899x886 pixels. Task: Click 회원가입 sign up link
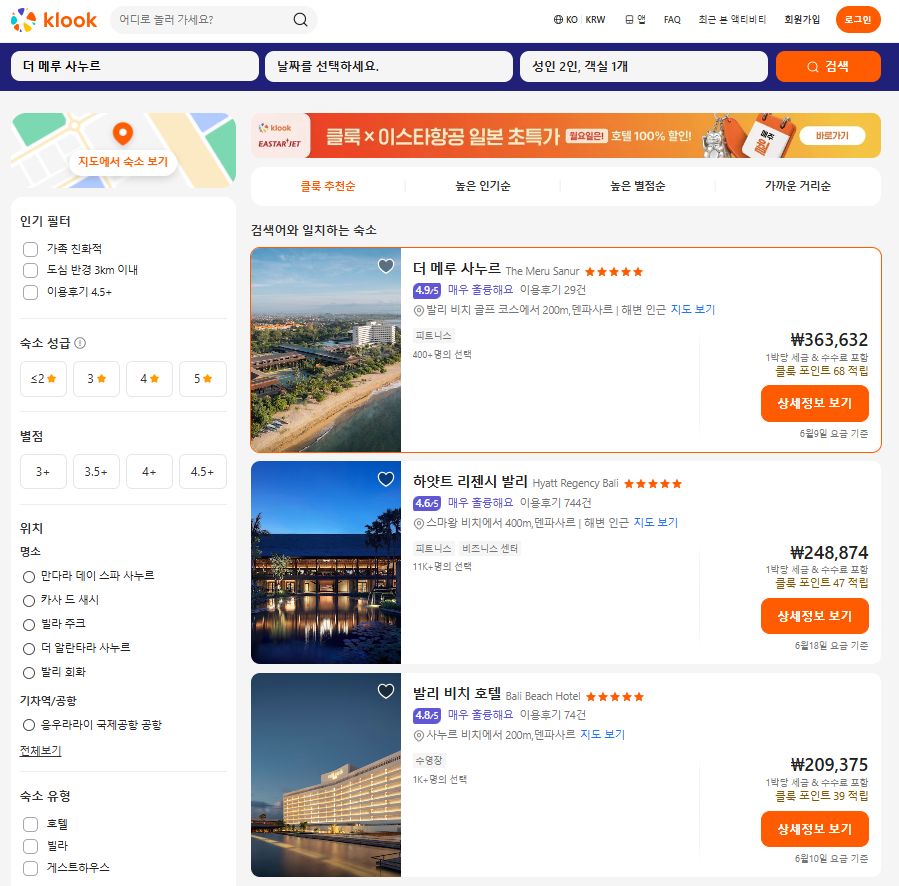[802, 19]
